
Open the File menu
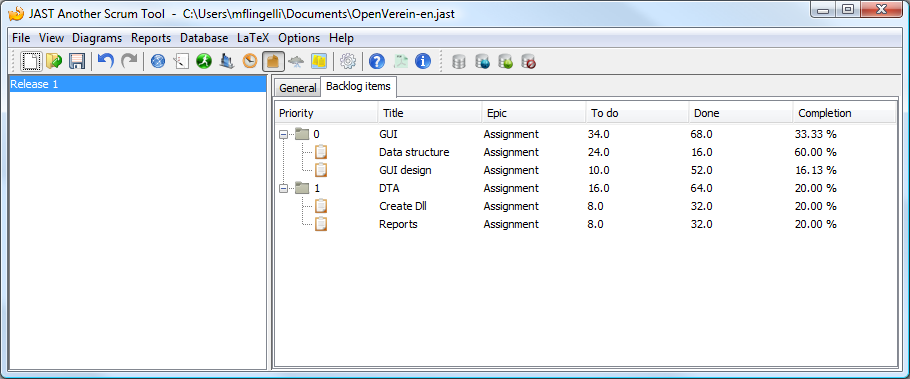coord(21,38)
